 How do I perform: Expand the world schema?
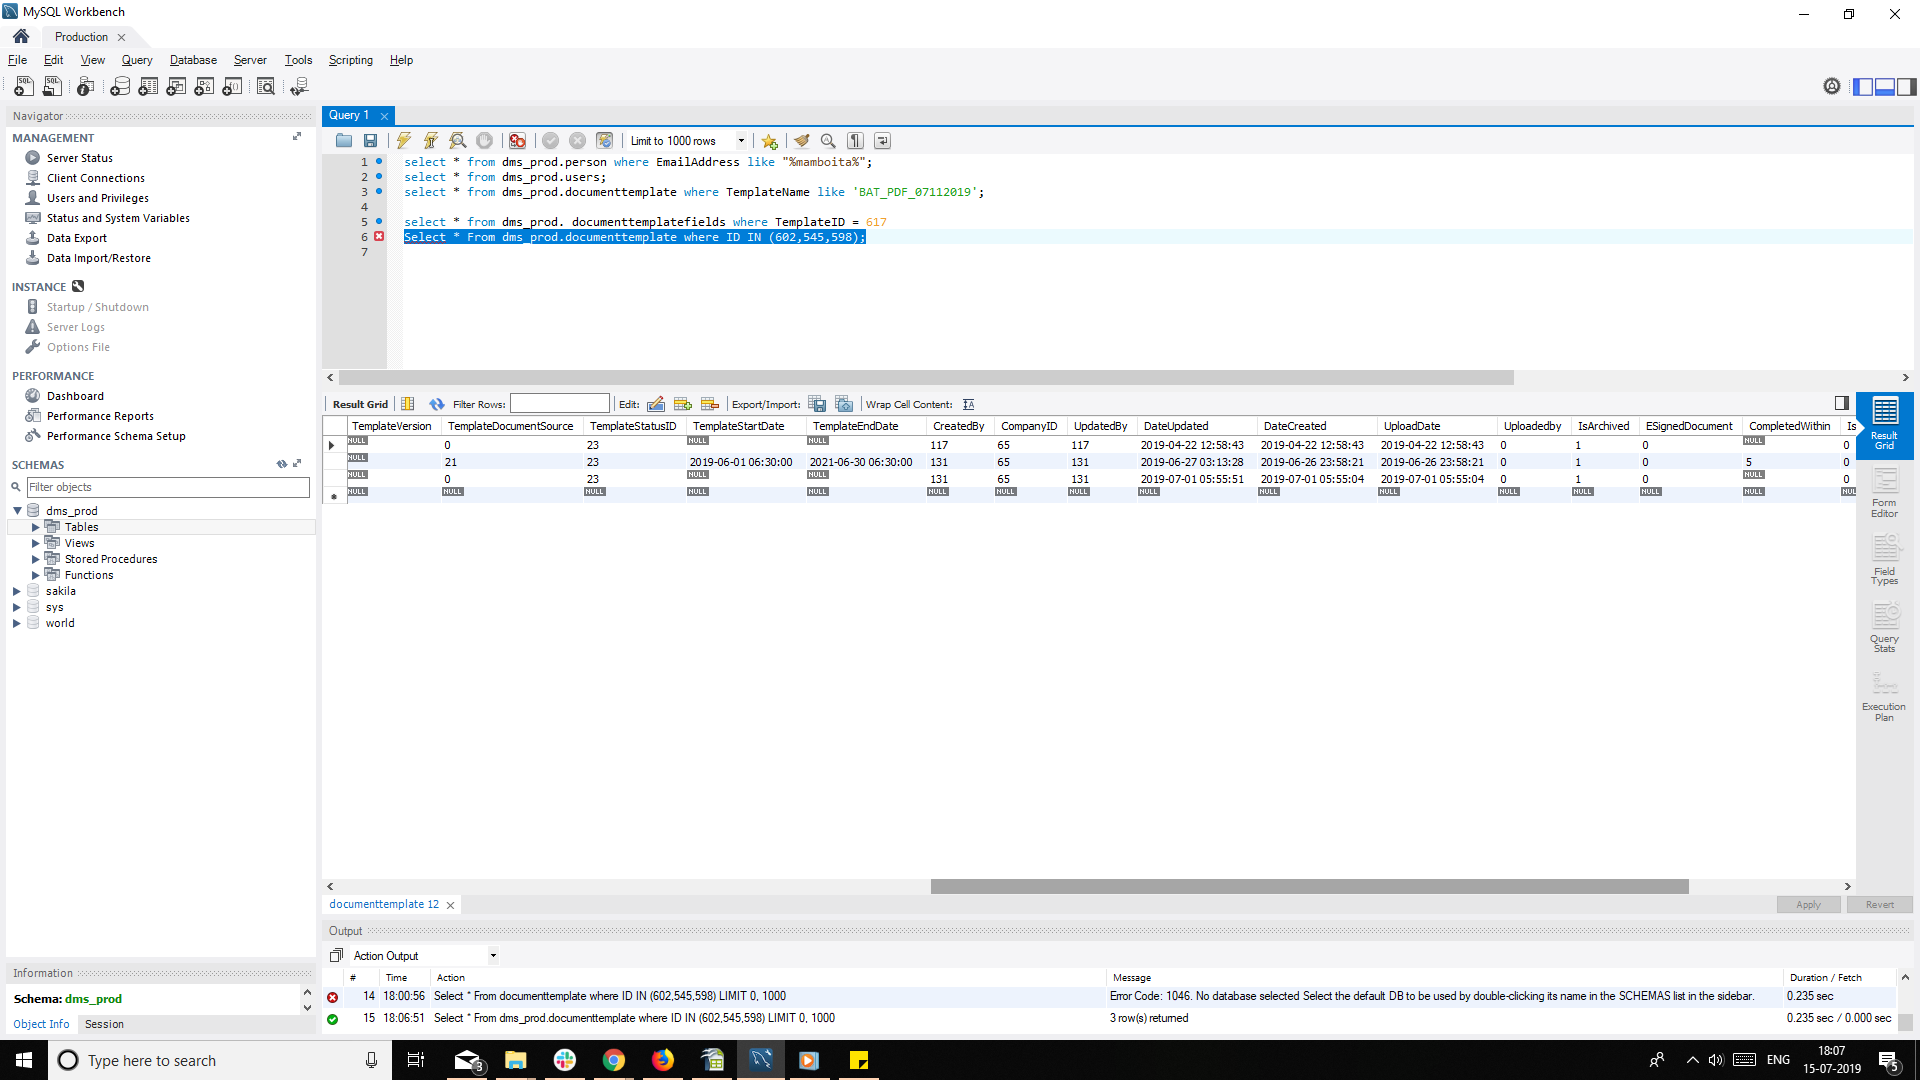(x=17, y=623)
